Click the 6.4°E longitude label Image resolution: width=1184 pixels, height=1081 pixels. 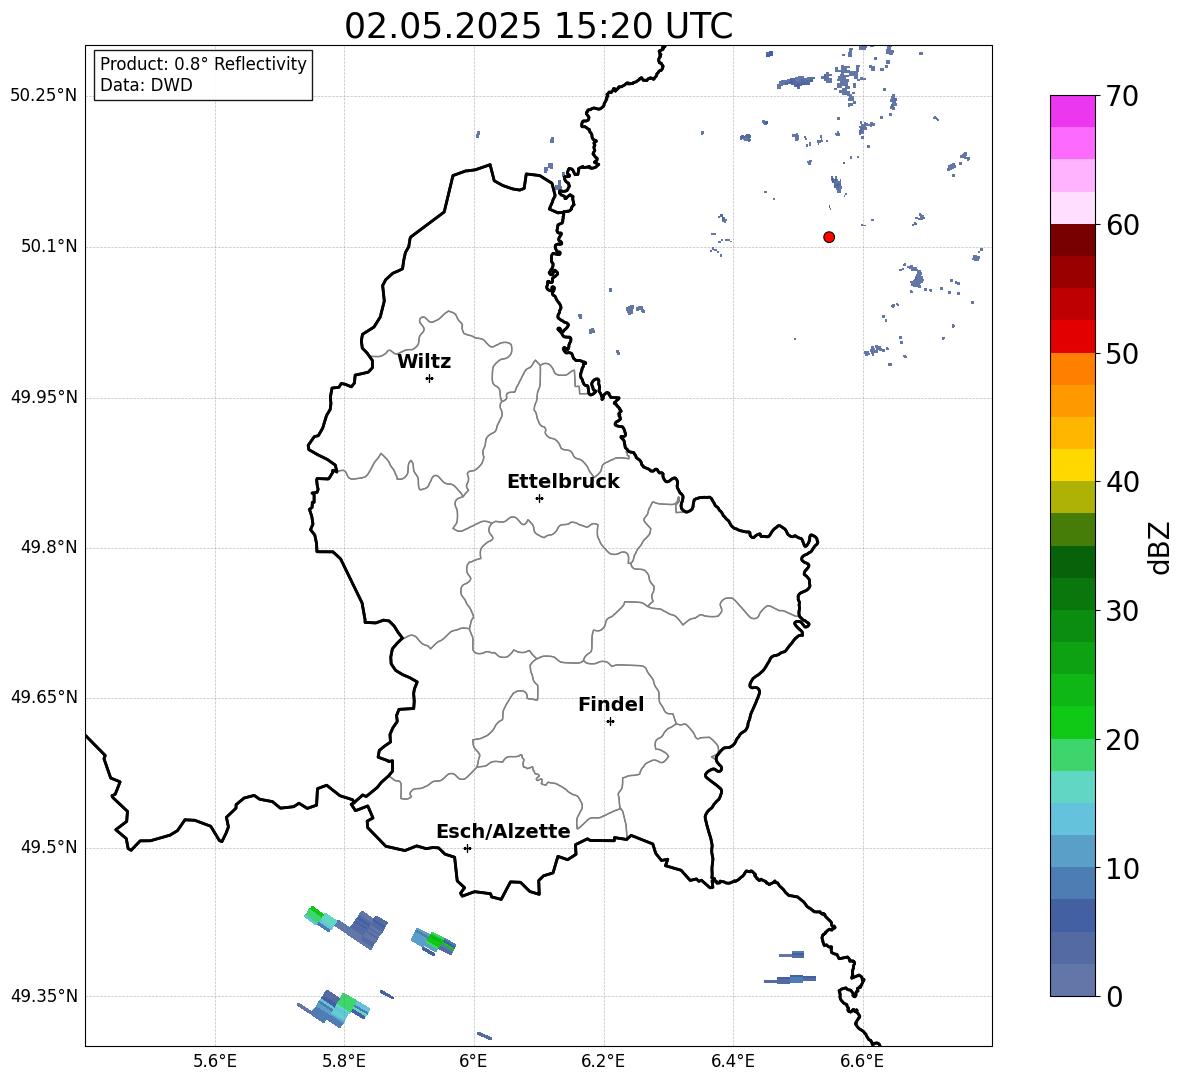pyautogui.click(x=732, y=1061)
